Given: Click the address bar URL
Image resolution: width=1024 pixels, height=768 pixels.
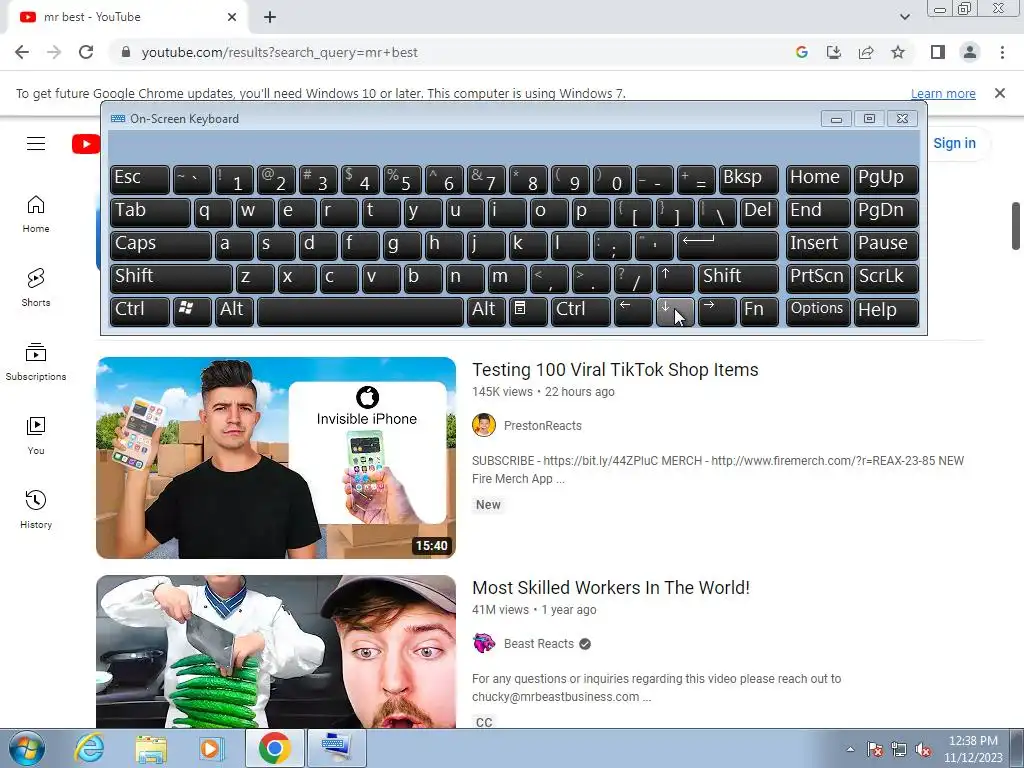Looking at the screenshot, I should click(280, 52).
